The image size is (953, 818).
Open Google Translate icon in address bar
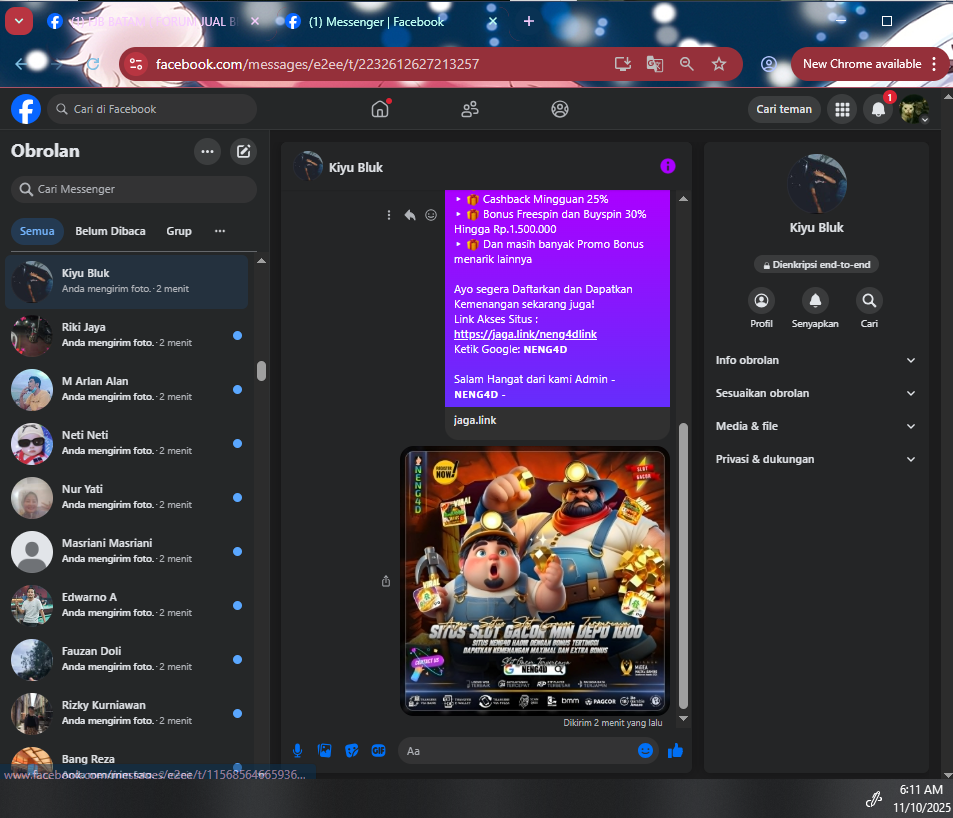655,64
